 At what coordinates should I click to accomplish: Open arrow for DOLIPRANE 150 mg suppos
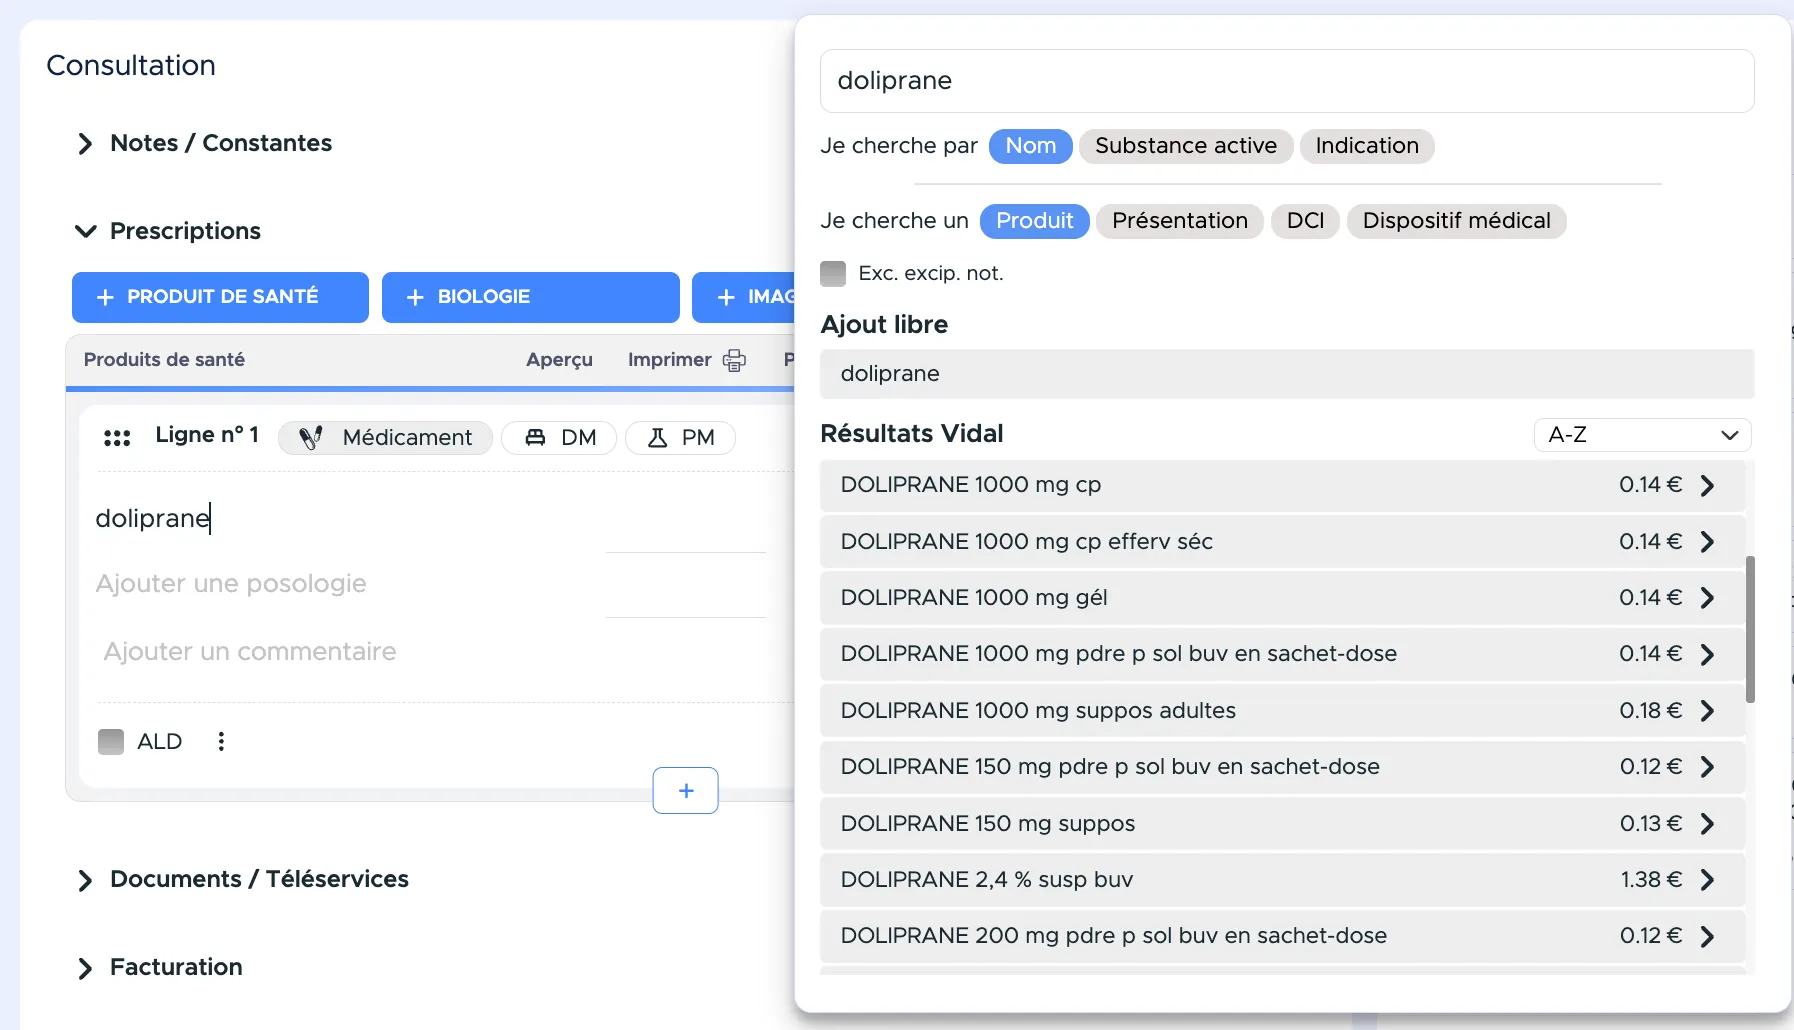click(x=1707, y=823)
